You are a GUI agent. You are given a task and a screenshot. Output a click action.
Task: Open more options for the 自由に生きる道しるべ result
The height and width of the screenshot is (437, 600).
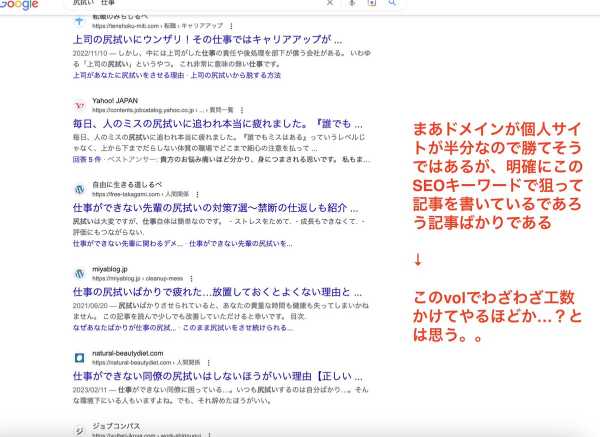coord(197,194)
